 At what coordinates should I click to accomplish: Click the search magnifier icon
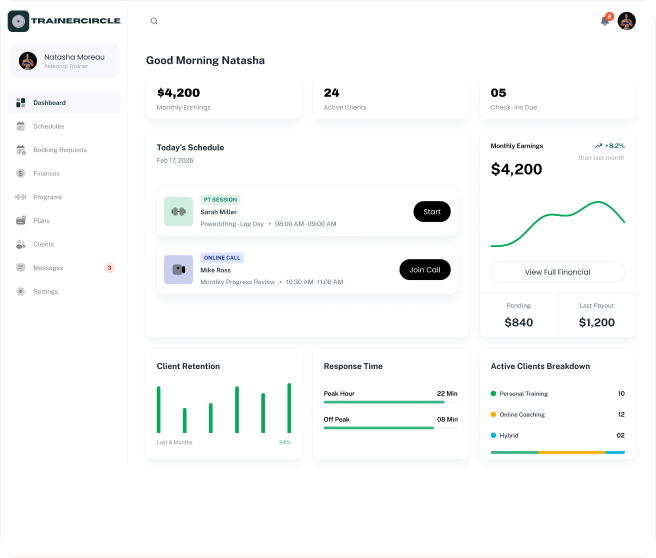point(154,21)
